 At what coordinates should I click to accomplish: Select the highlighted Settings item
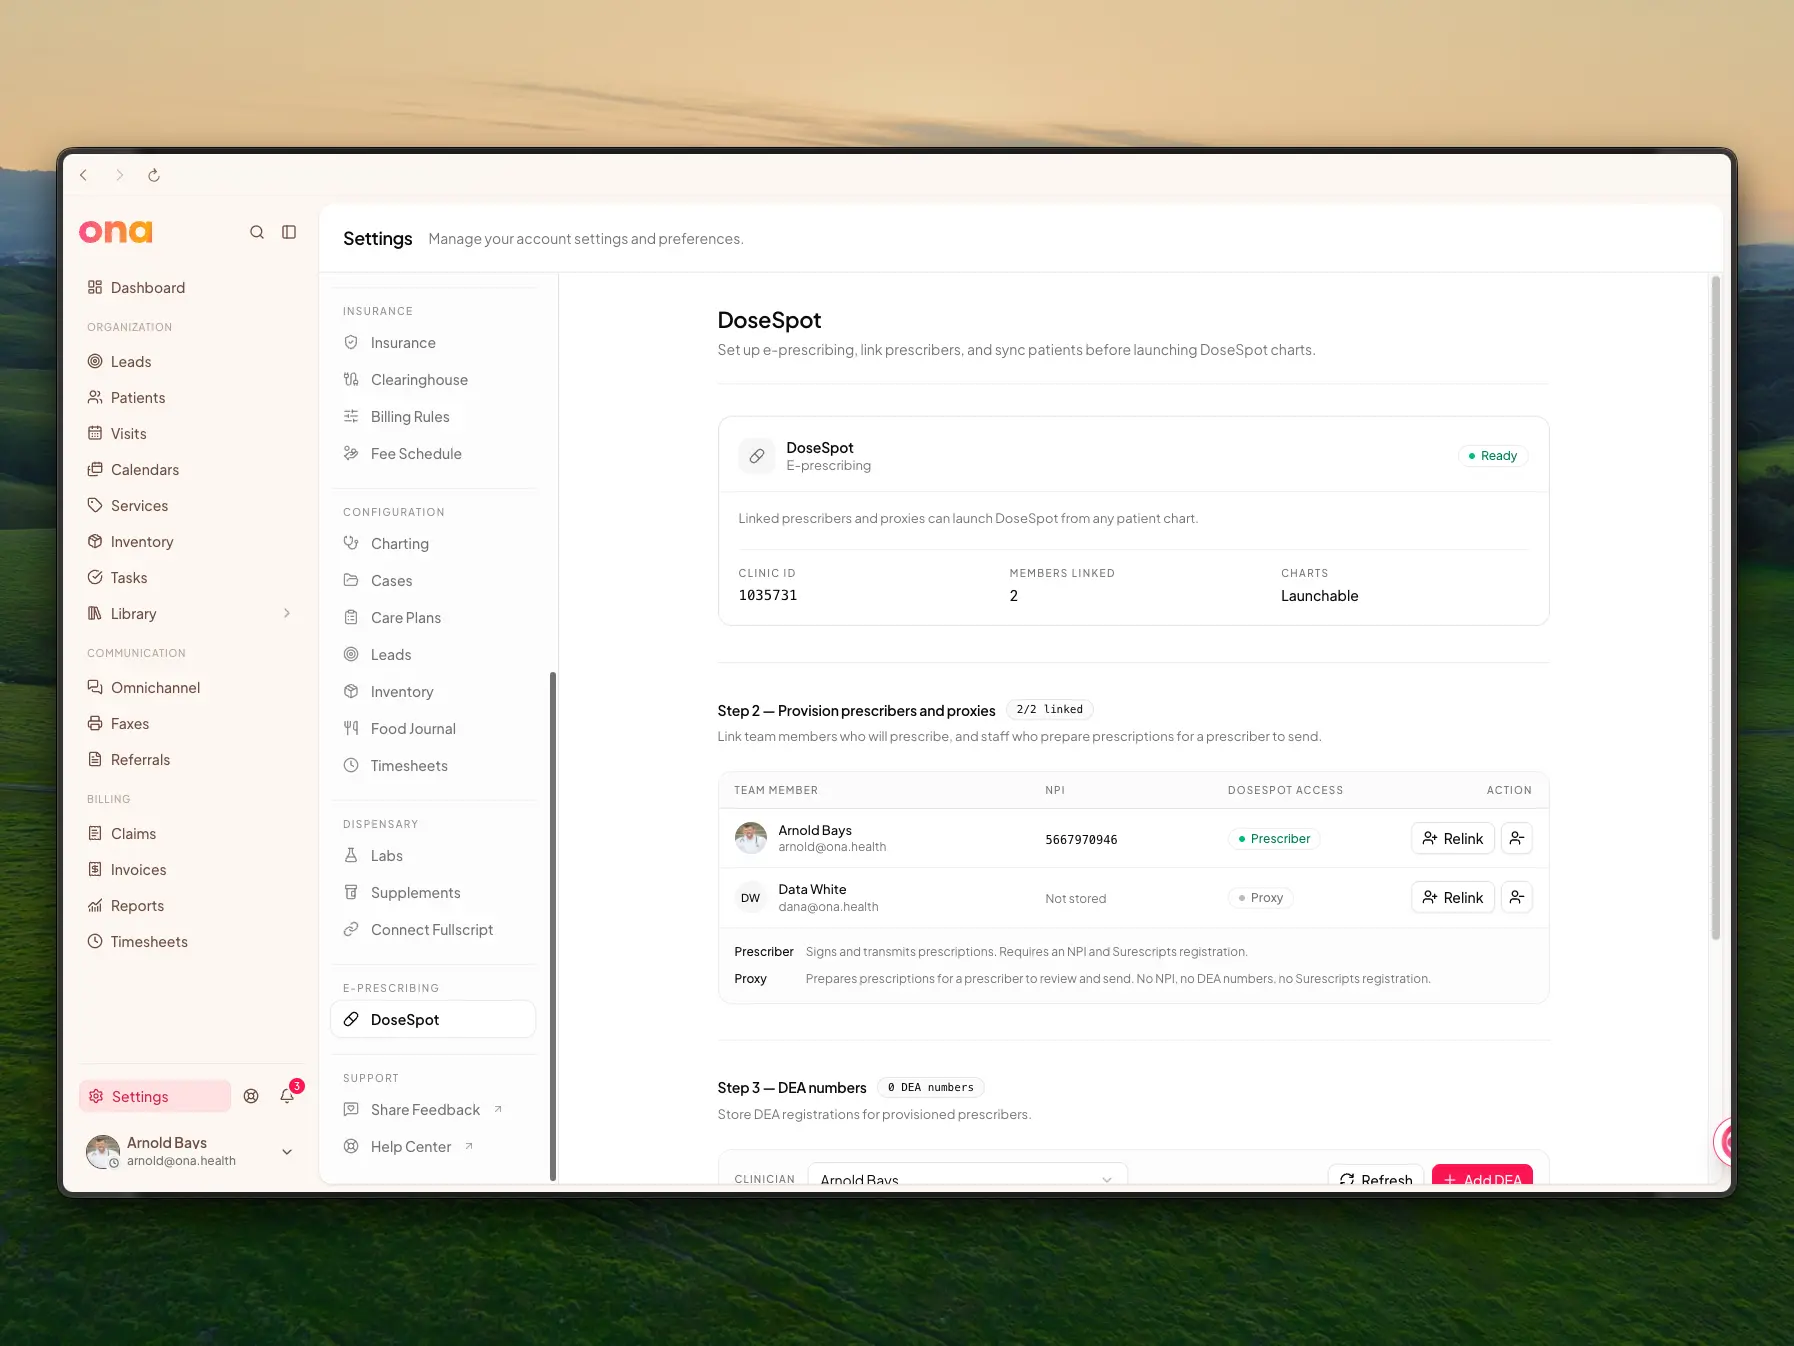(155, 1096)
